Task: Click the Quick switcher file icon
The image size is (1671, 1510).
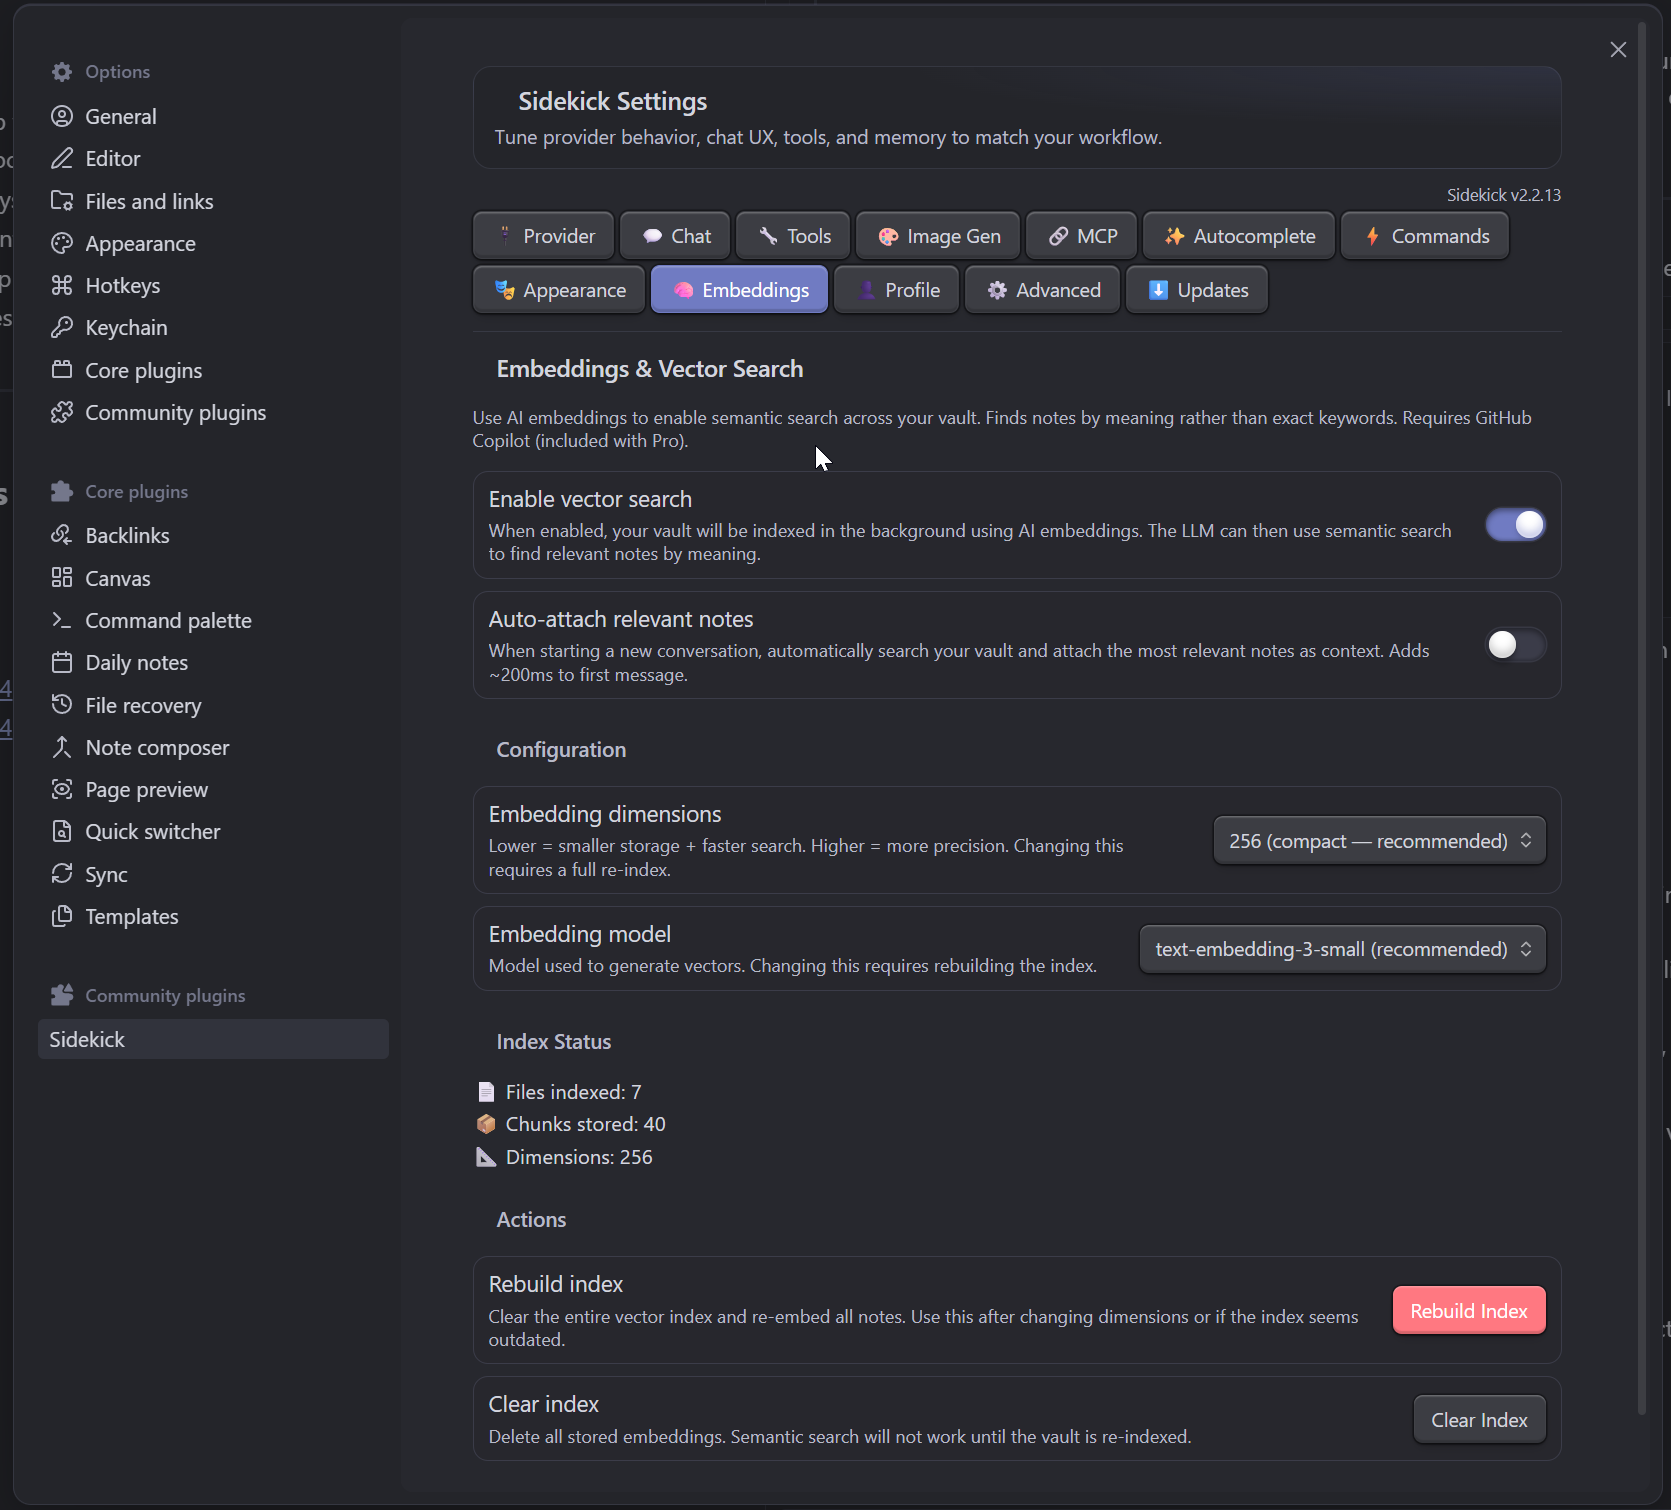Action: point(62,832)
